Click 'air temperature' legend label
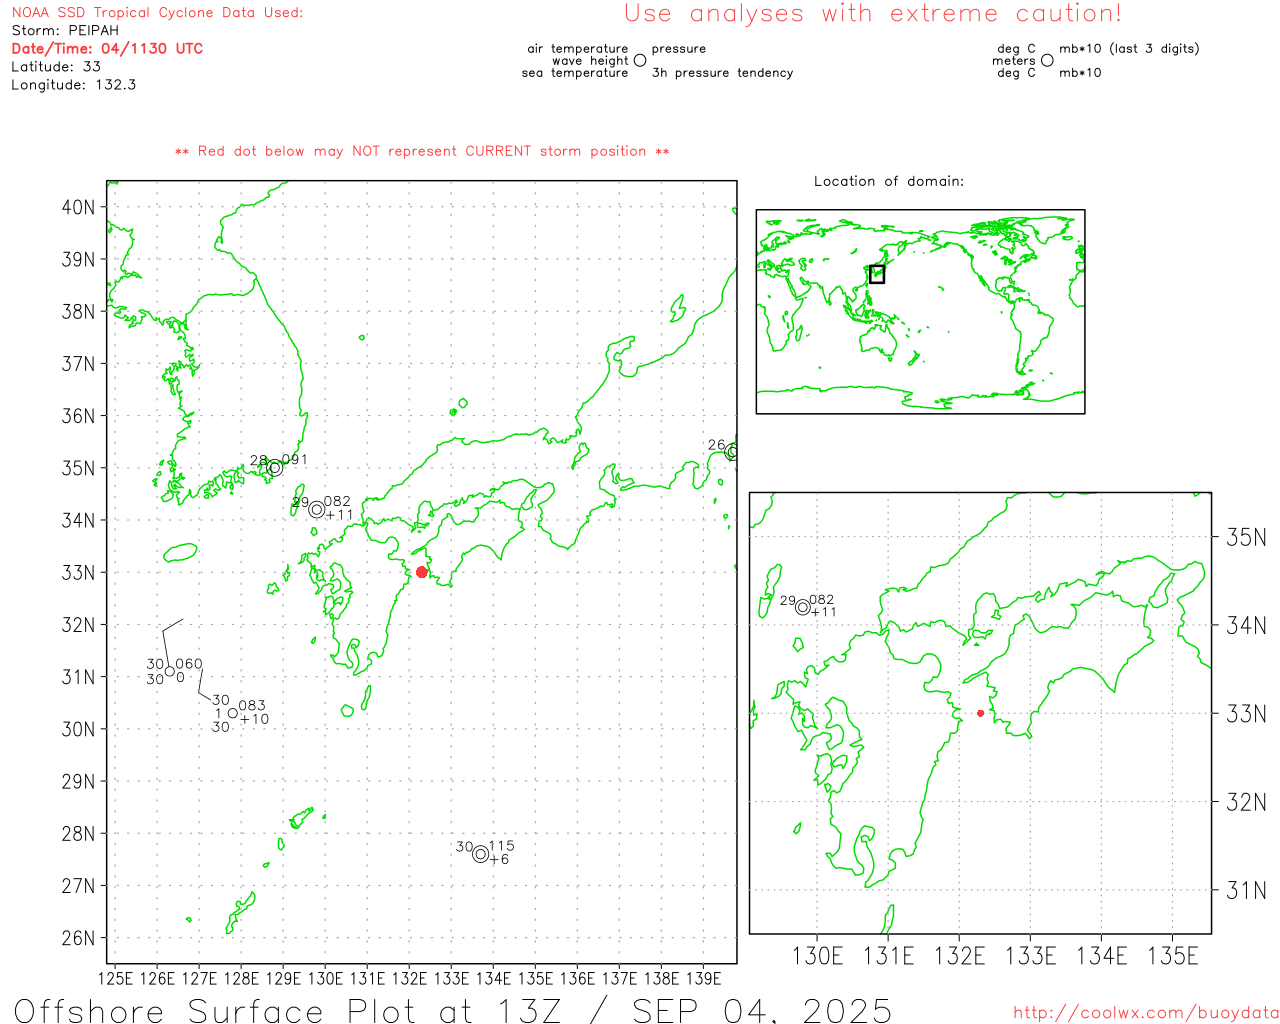 point(578,48)
